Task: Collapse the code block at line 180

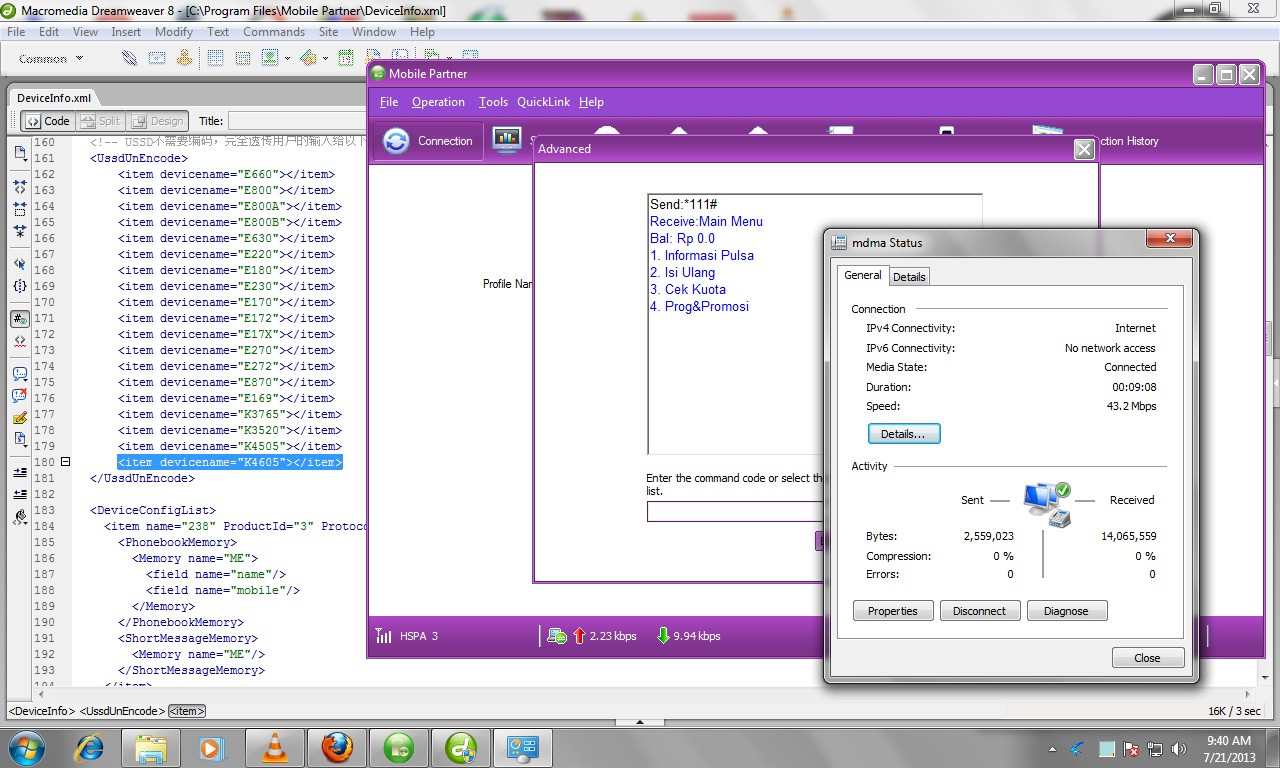Action: 66,462
